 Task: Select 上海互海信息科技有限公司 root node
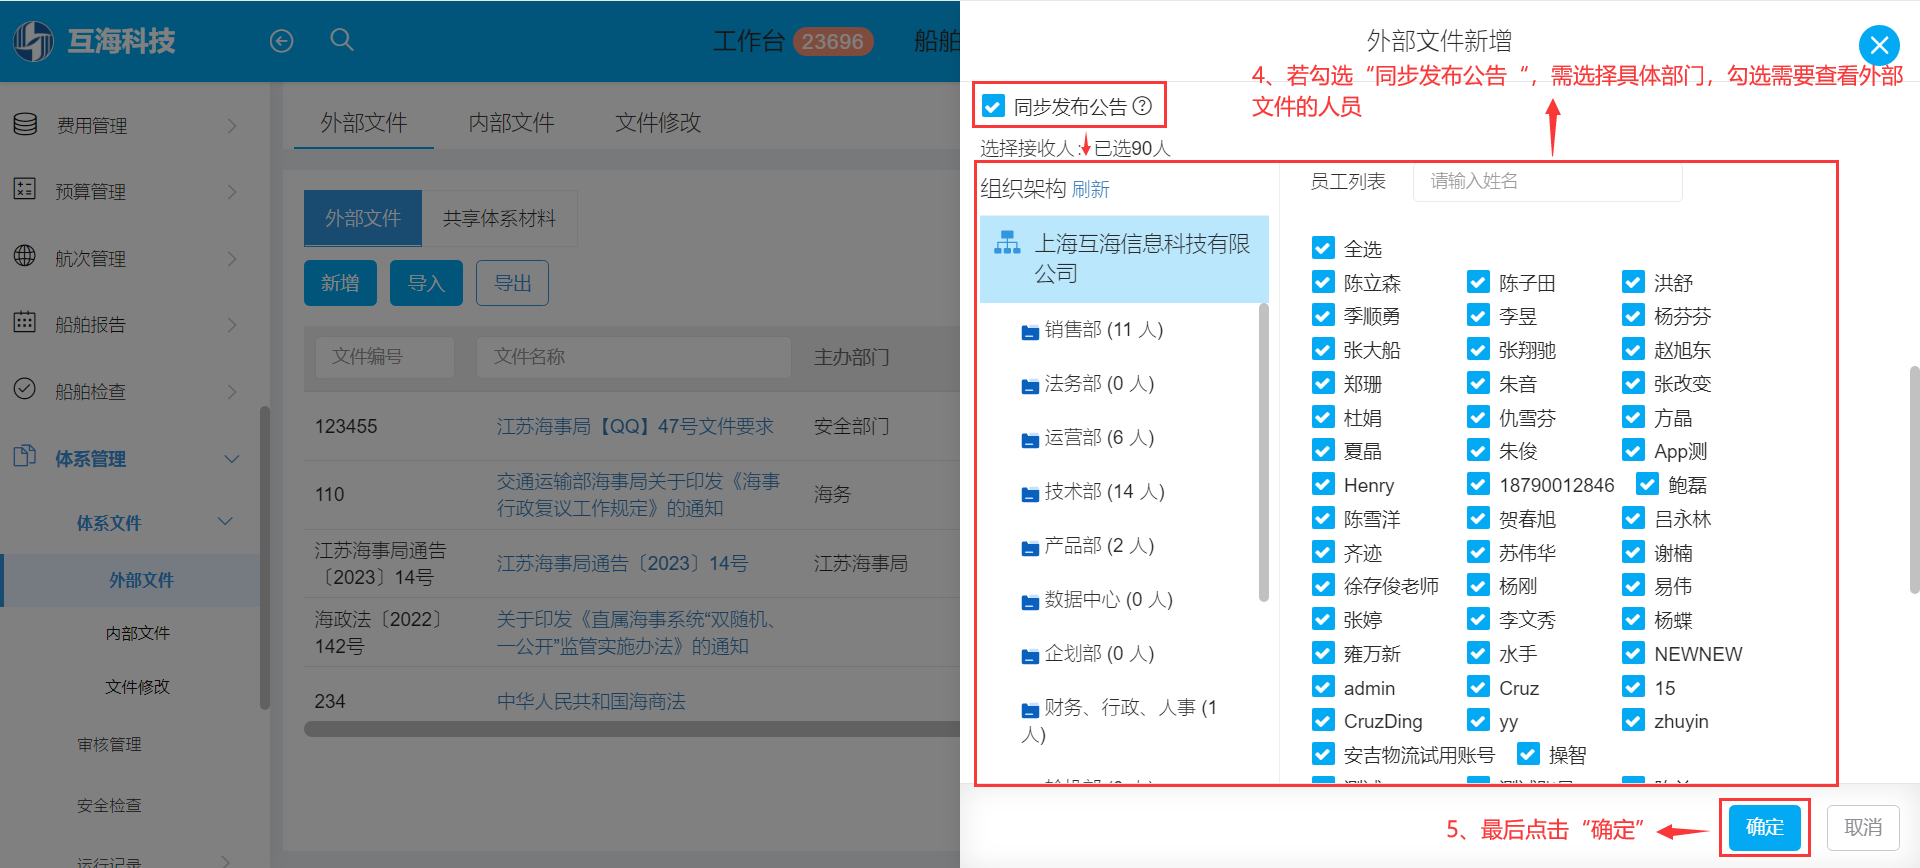tap(1124, 259)
